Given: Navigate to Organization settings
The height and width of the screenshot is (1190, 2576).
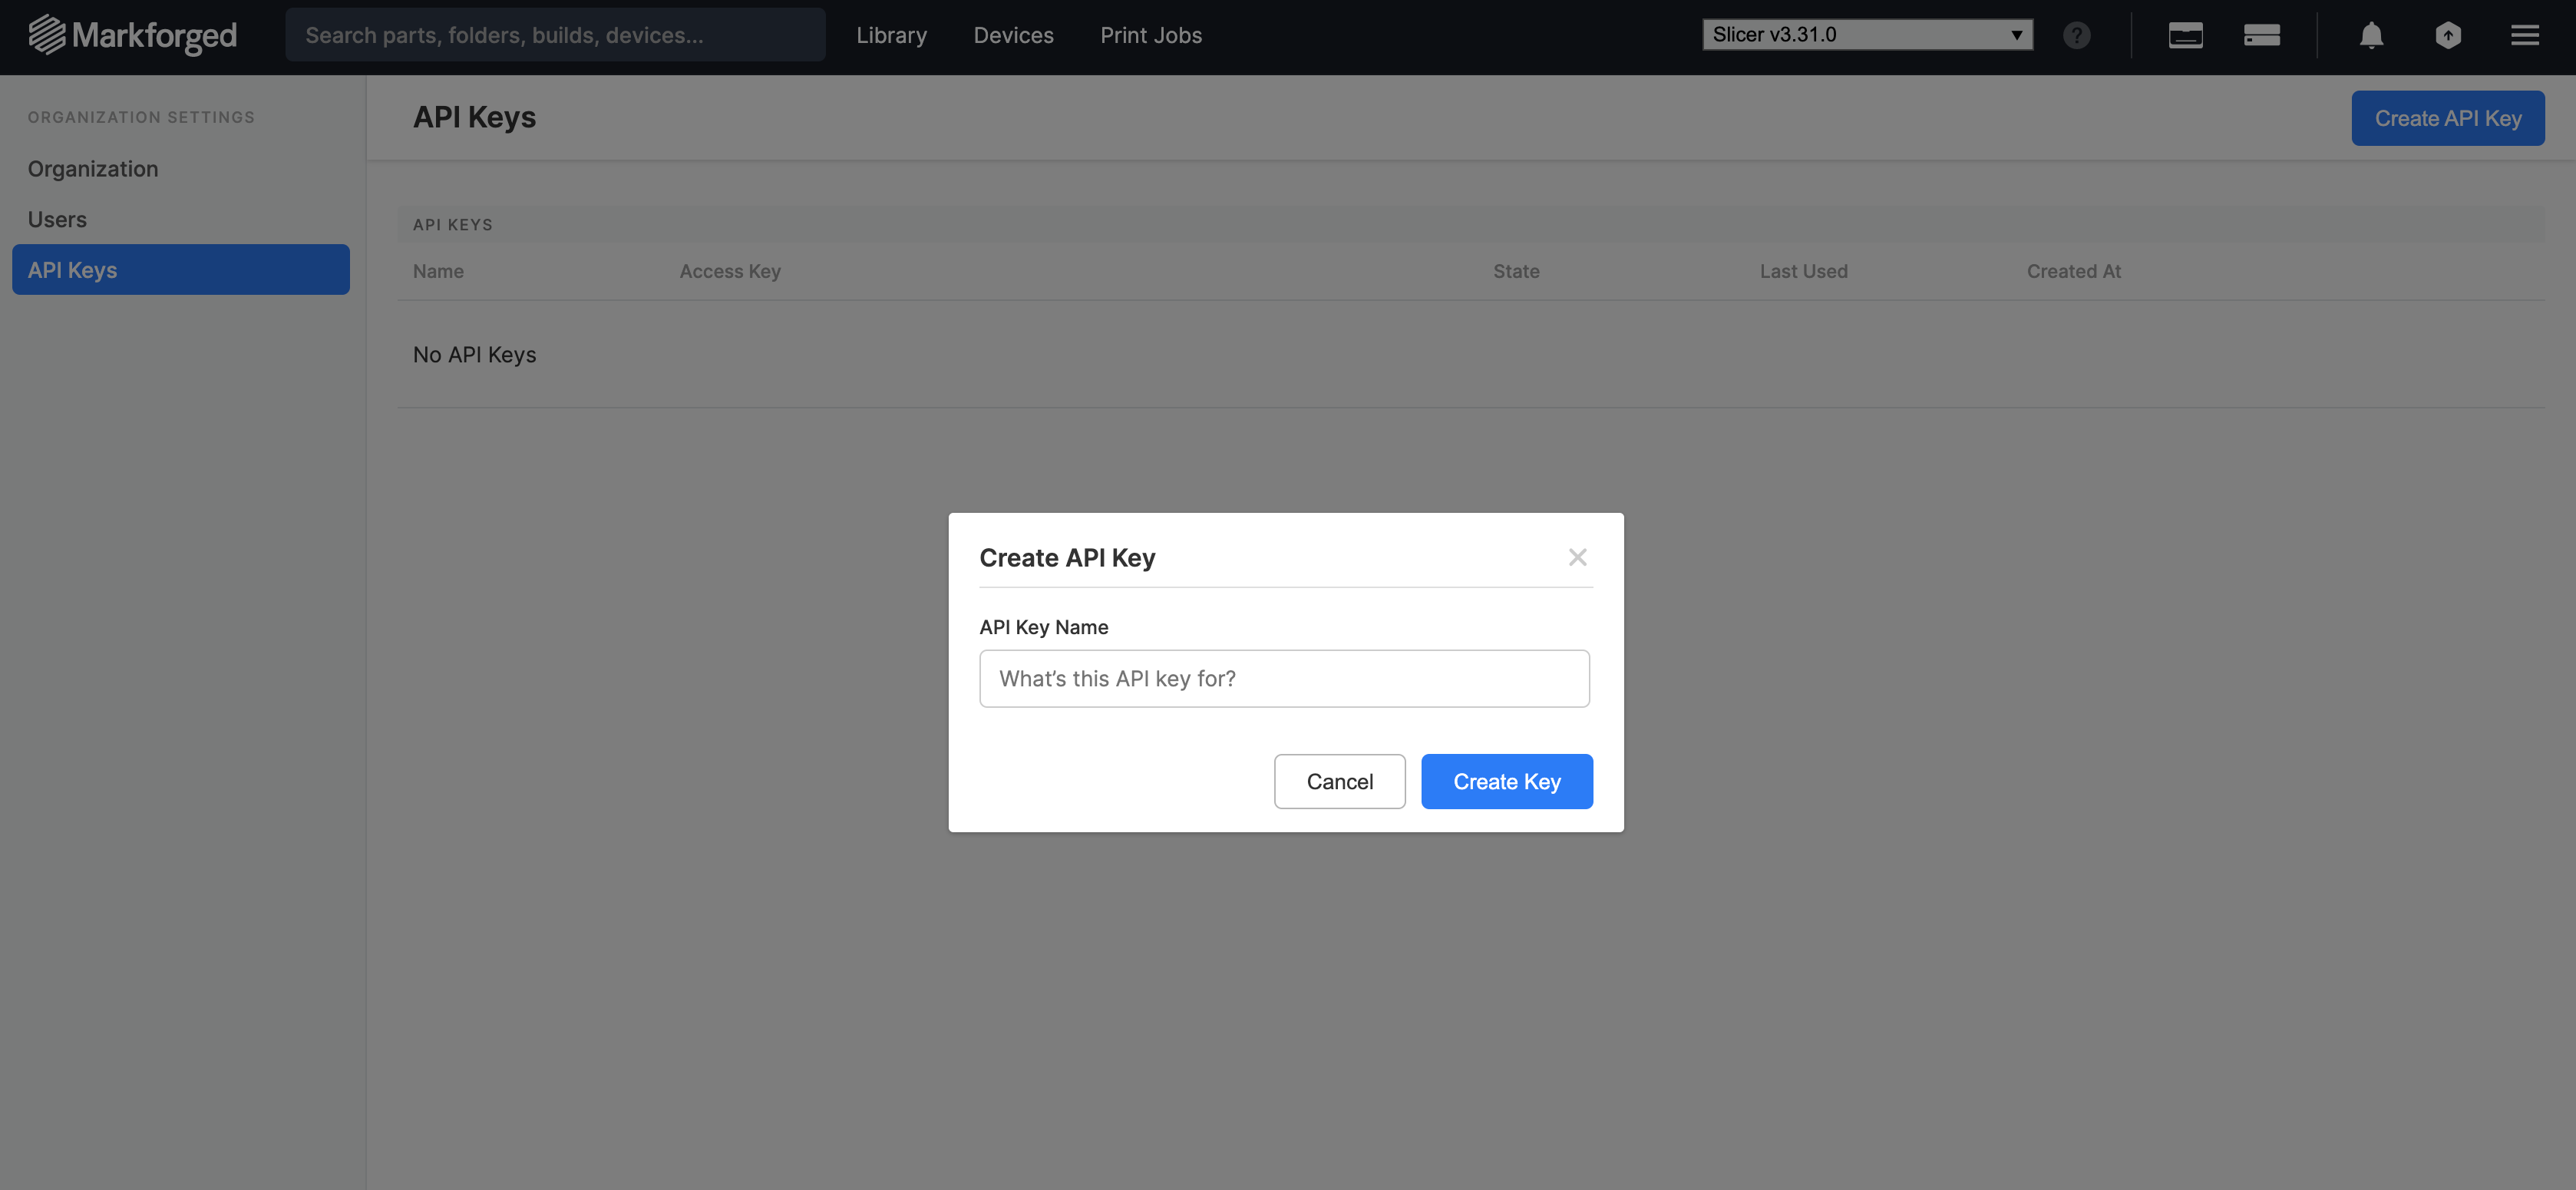Looking at the screenshot, I should tap(92, 167).
